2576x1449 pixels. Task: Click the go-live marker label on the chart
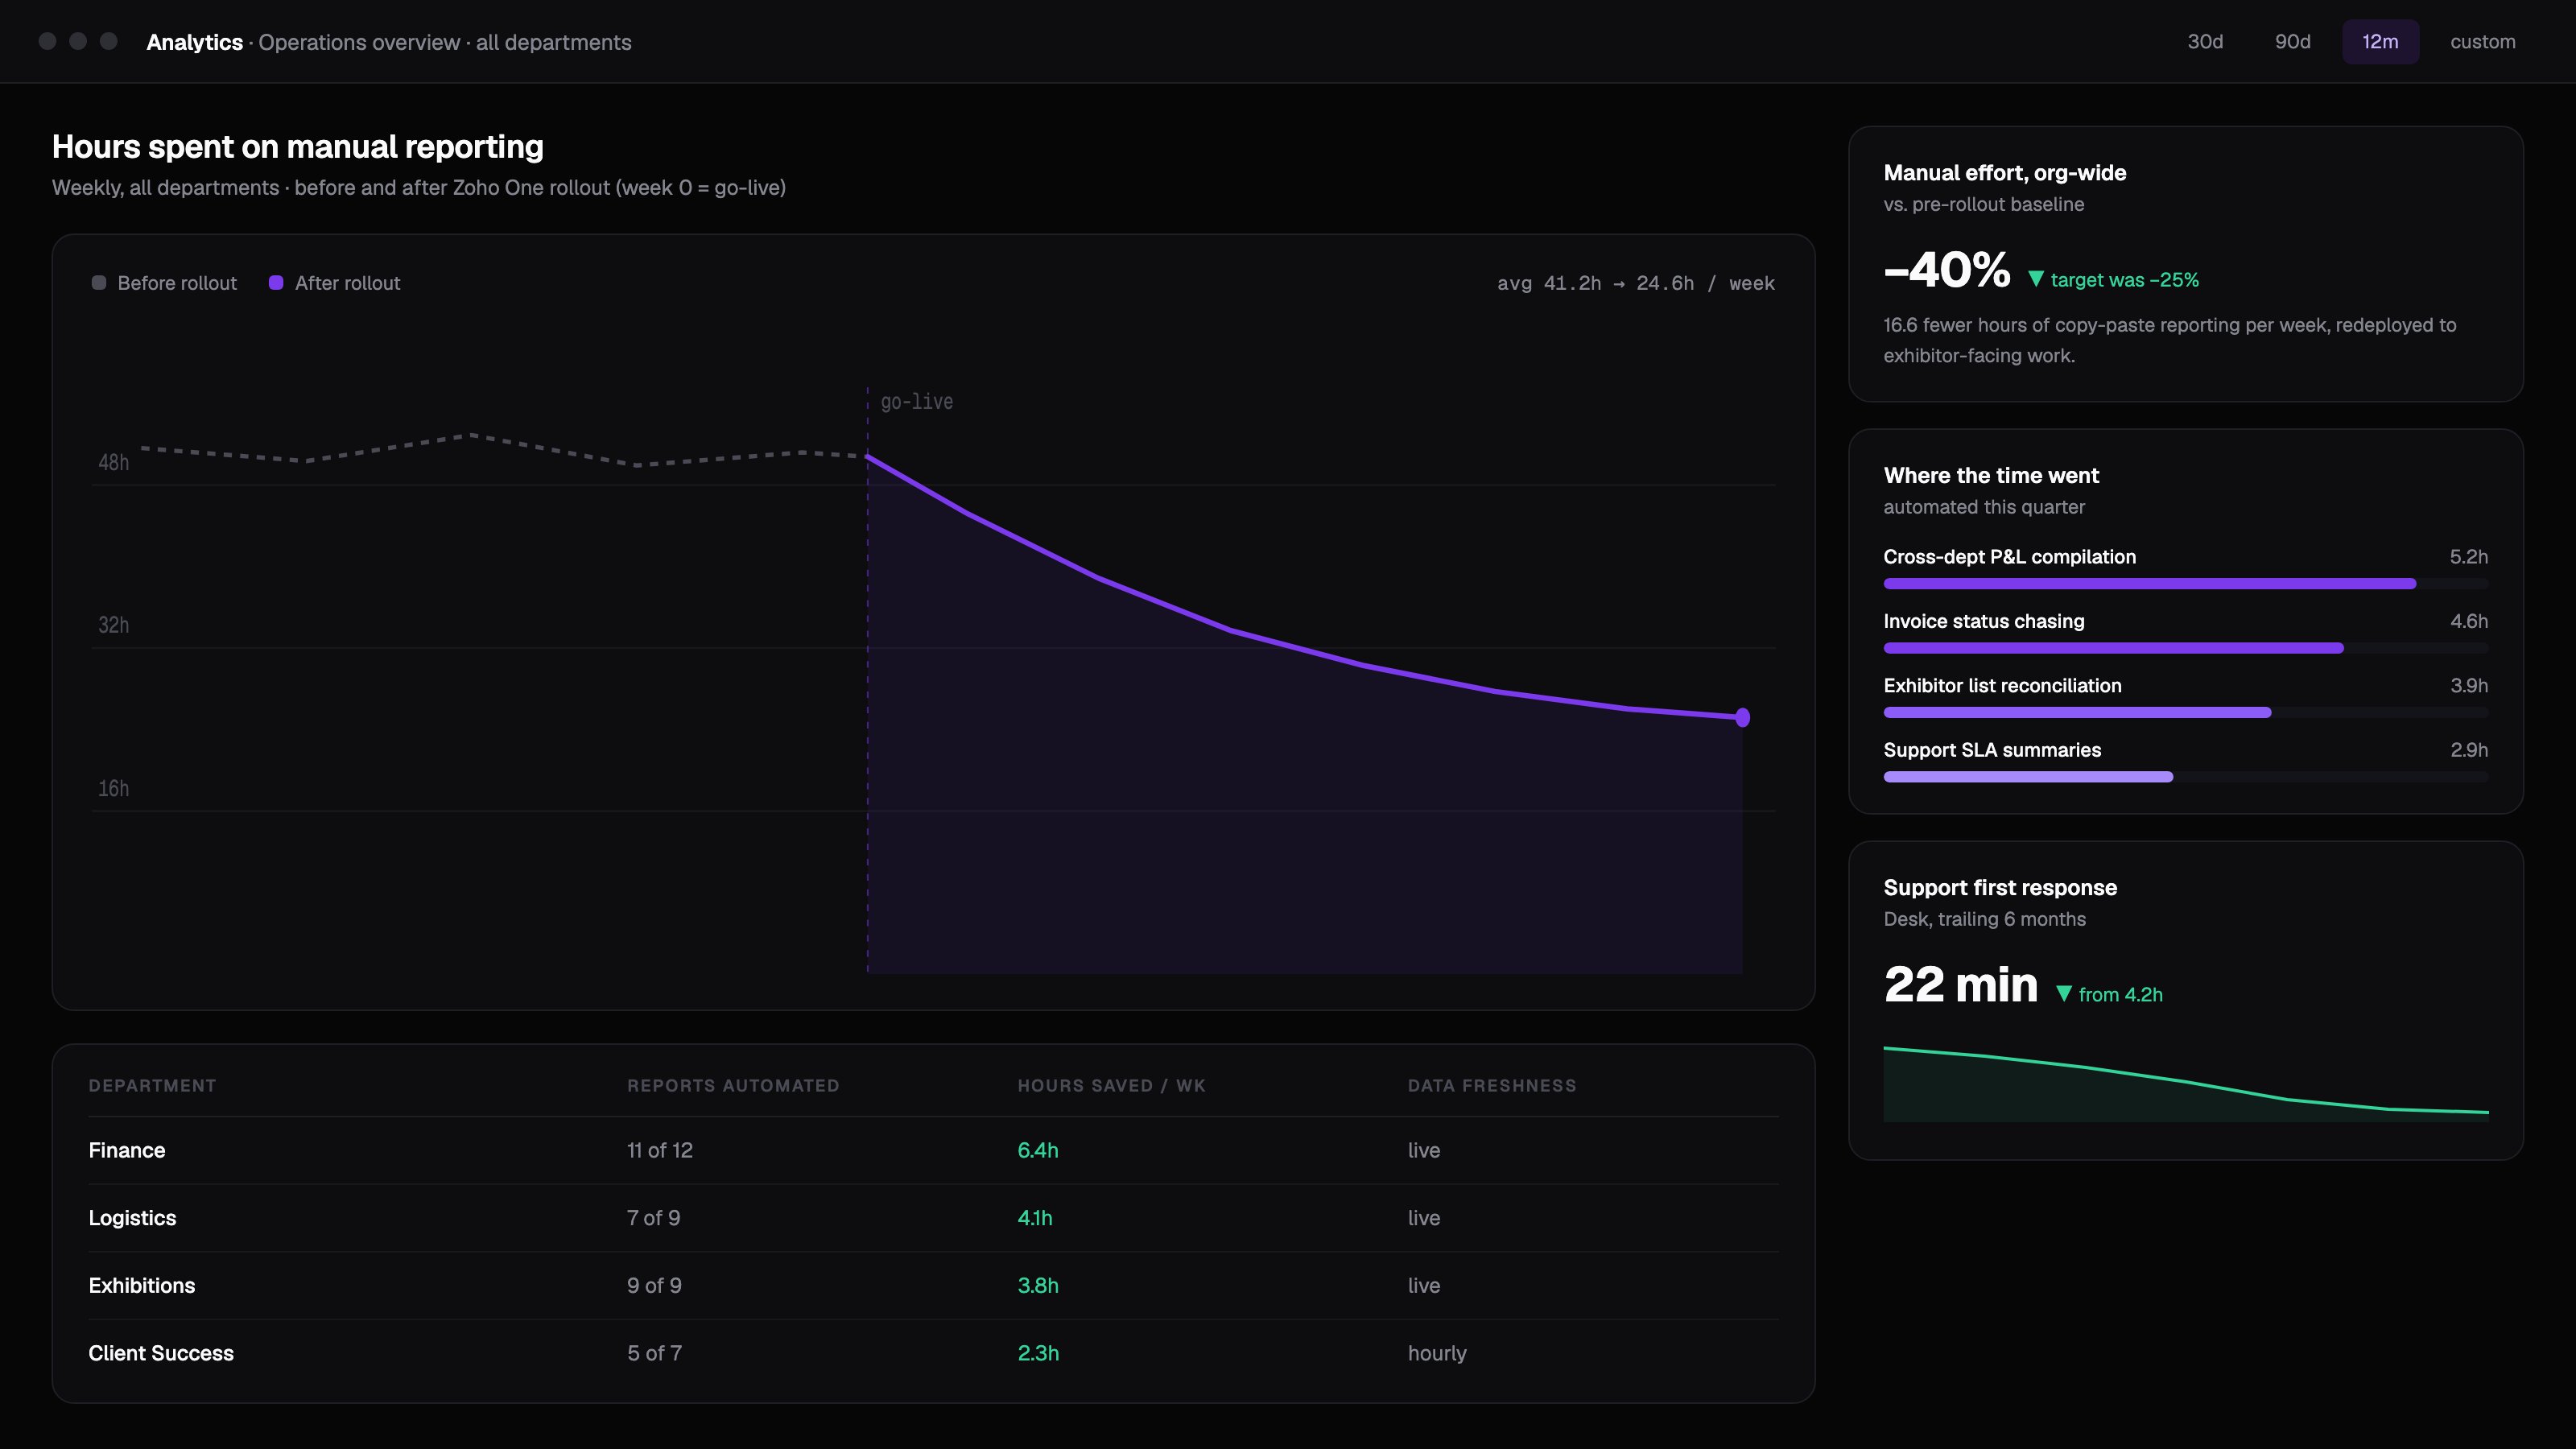pyautogui.click(x=916, y=402)
